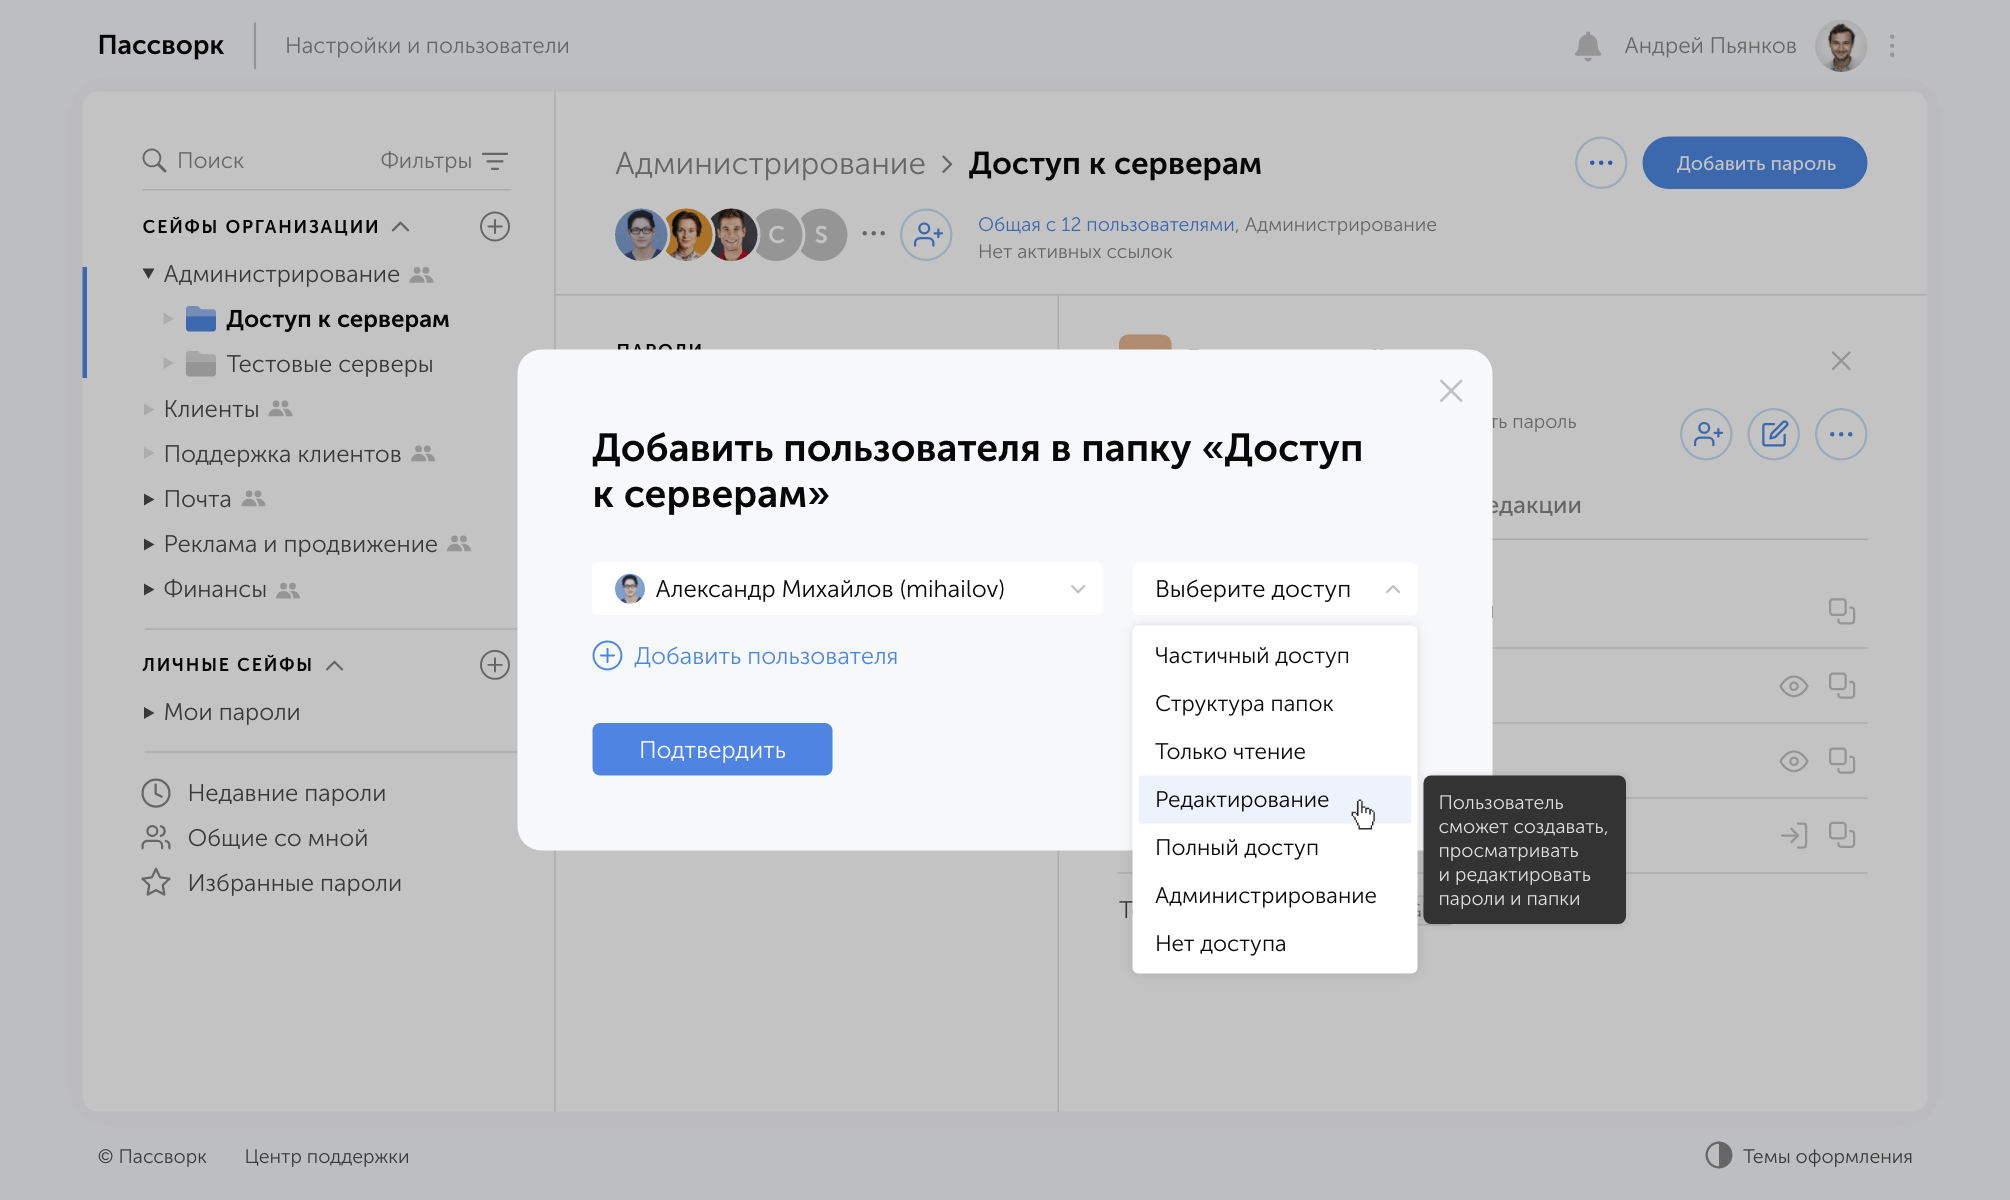2010x1200 pixels.
Task: Click the plus icon next to Личные сейфы
Action: (x=494, y=665)
